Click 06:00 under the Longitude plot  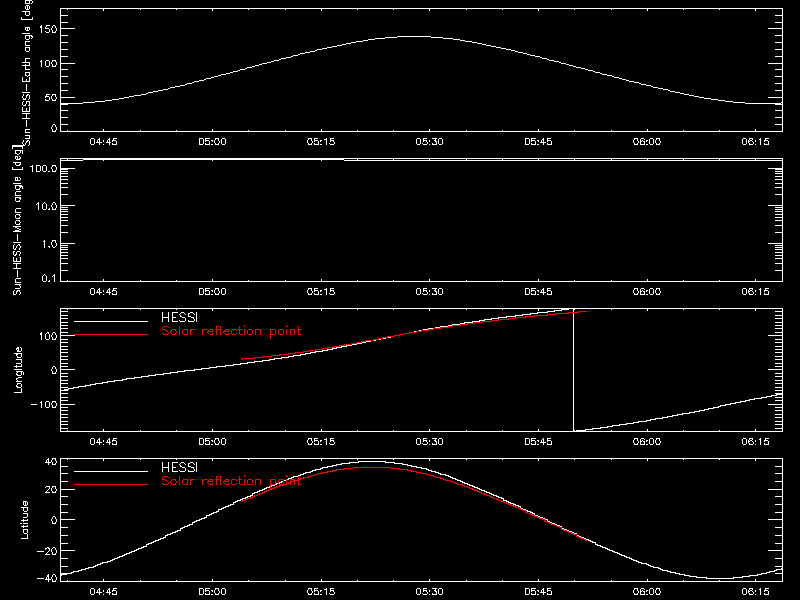tap(647, 442)
